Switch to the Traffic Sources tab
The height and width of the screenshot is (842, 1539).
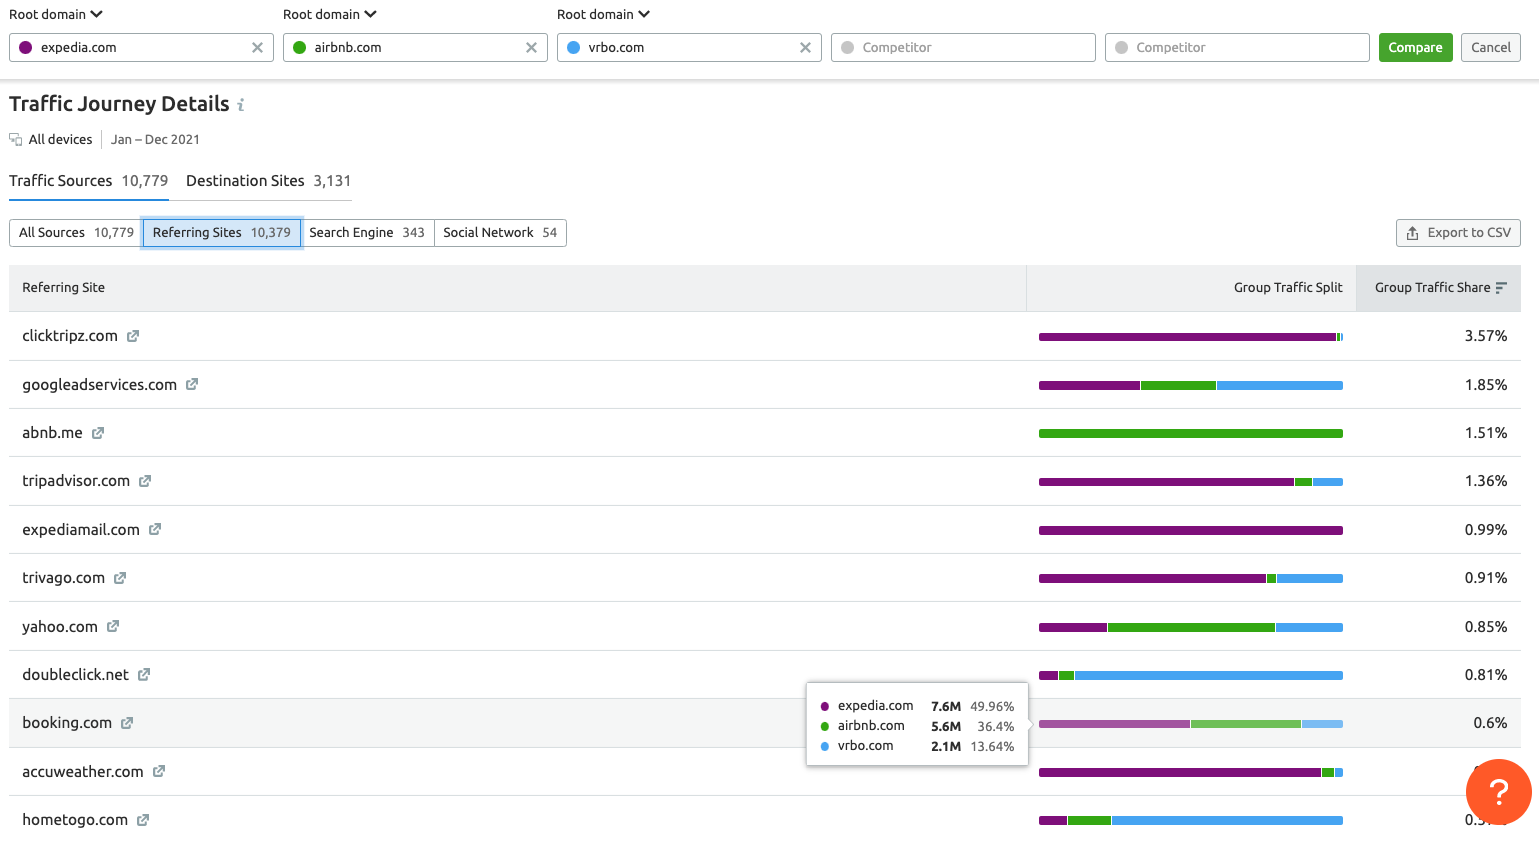(x=89, y=181)
